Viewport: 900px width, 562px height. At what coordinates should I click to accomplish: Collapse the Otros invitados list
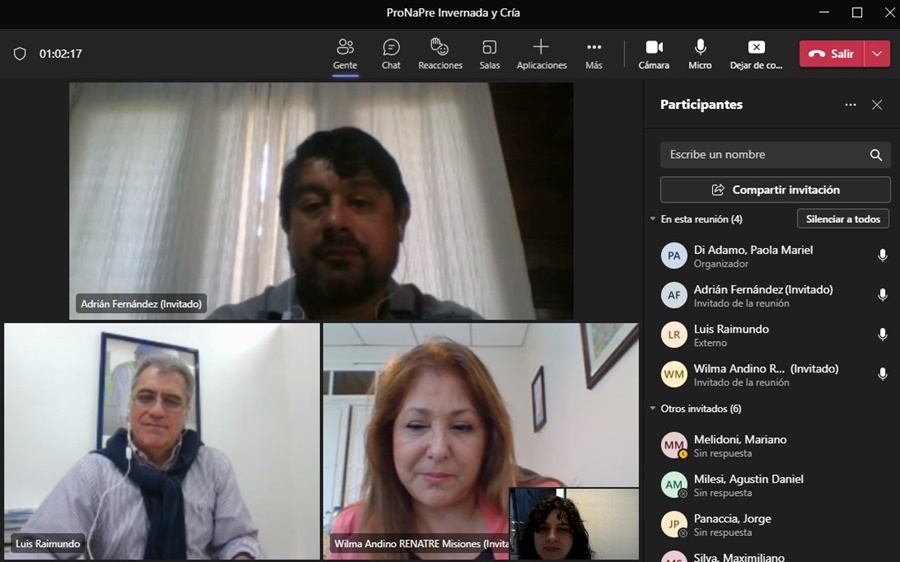coord(653,409)
